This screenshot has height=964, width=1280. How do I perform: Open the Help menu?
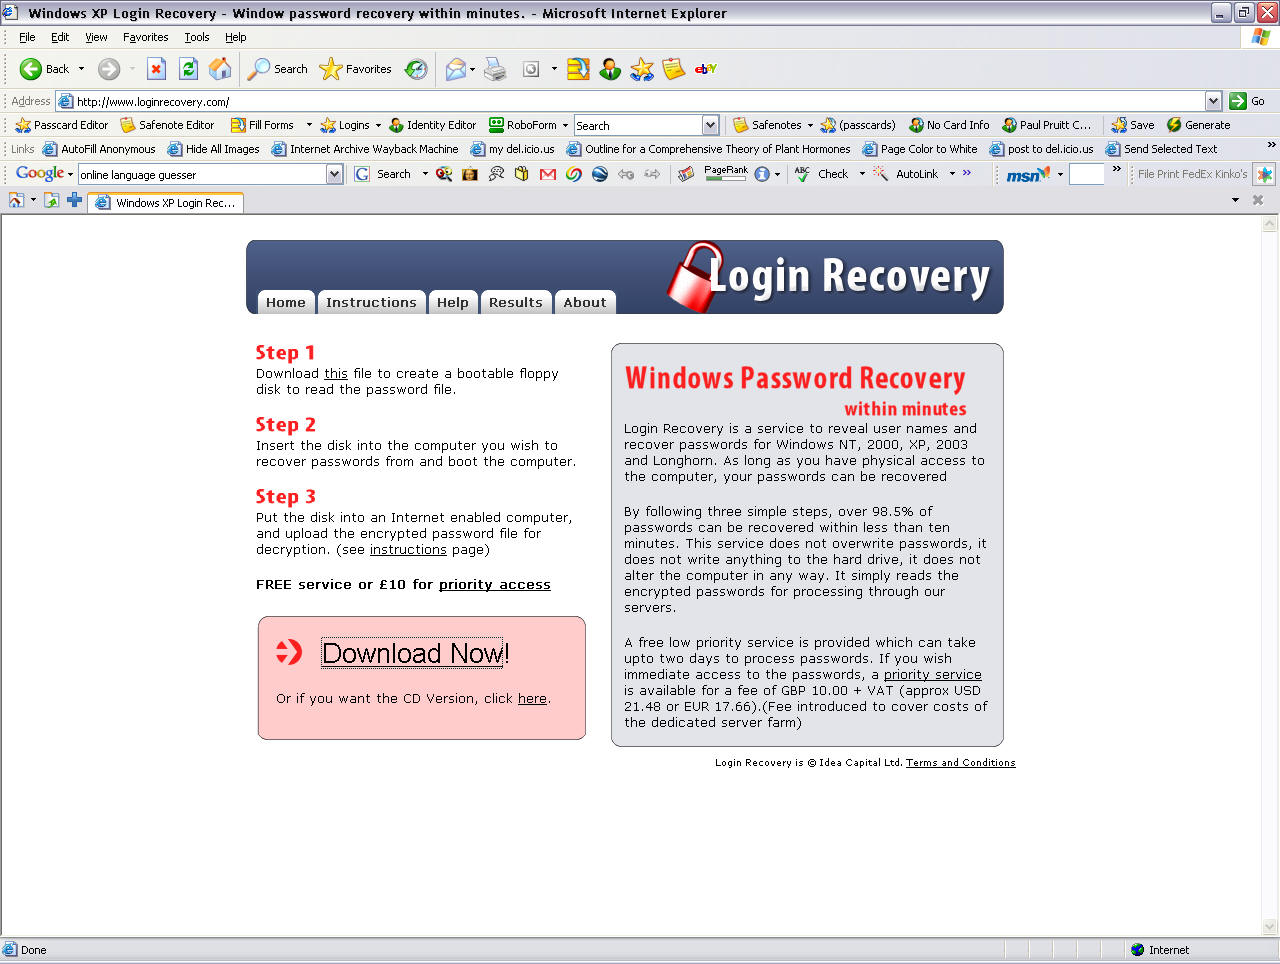pos(236,37)
